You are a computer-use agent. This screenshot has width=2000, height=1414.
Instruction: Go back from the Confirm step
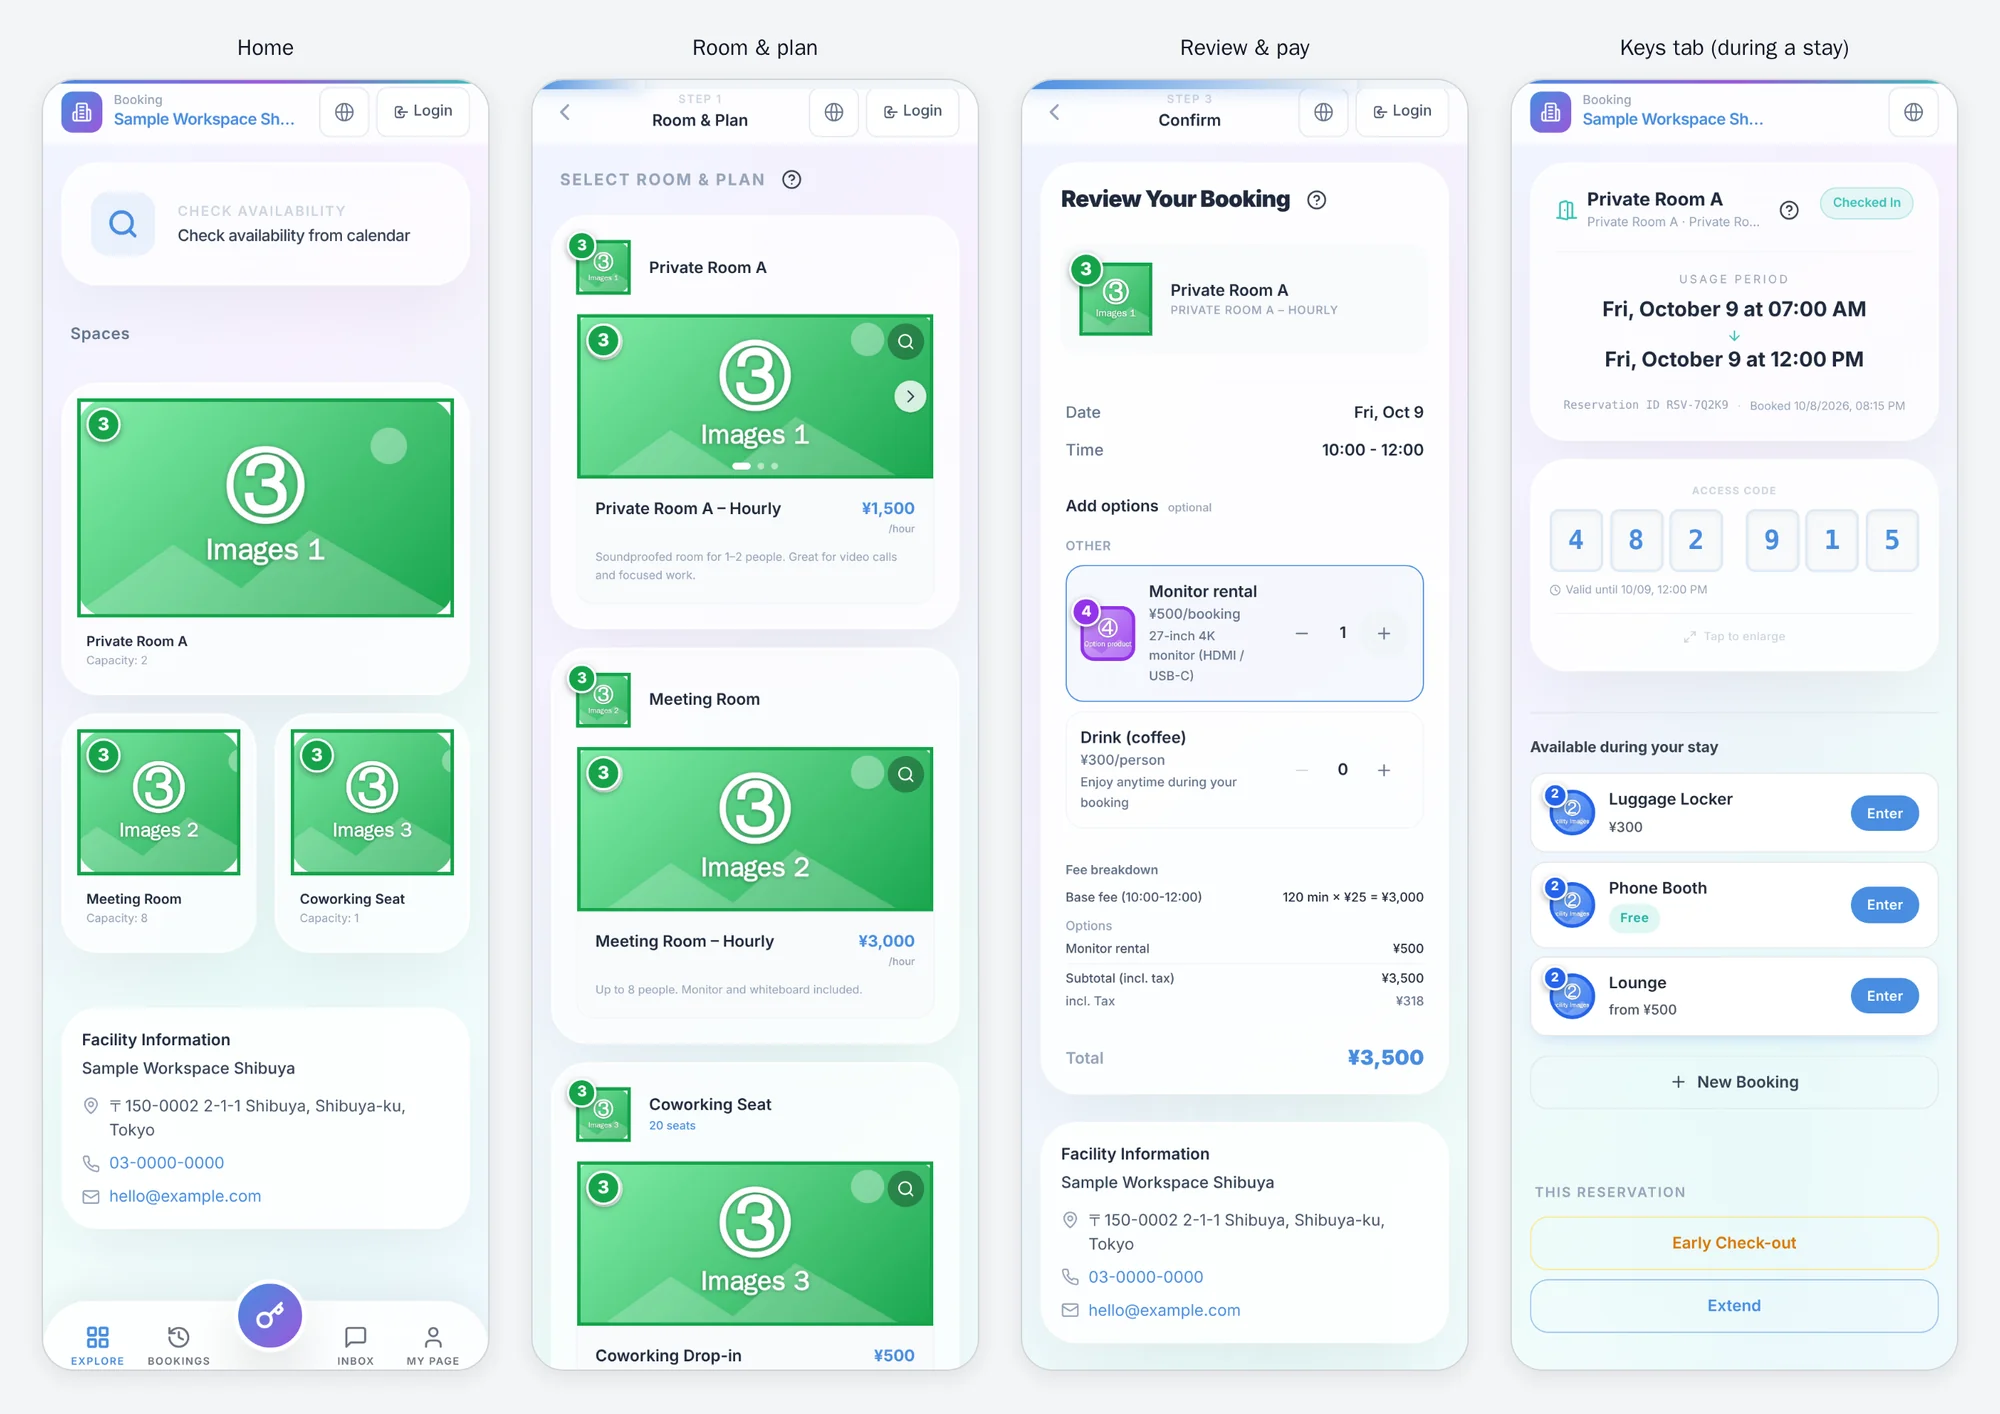(x=1054, y=112)
